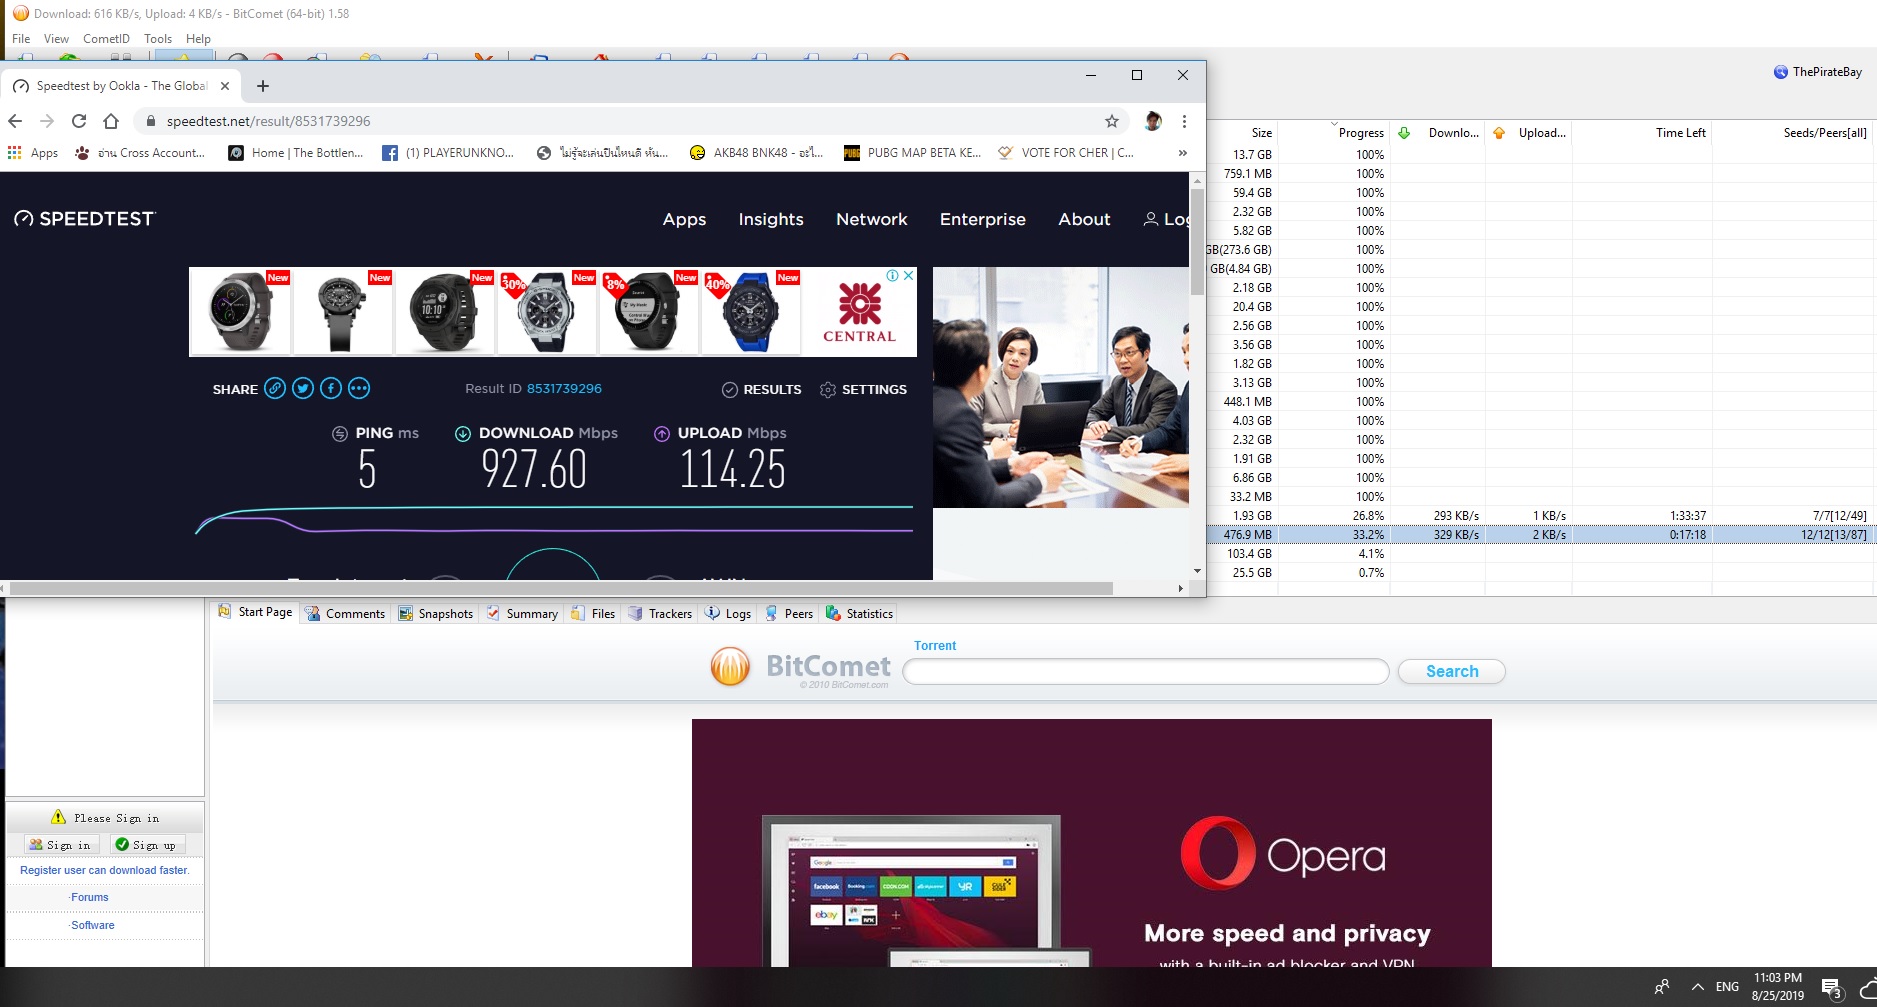
Task: Close the Speedtest by Ookla tab
Action: pos(225,86)
